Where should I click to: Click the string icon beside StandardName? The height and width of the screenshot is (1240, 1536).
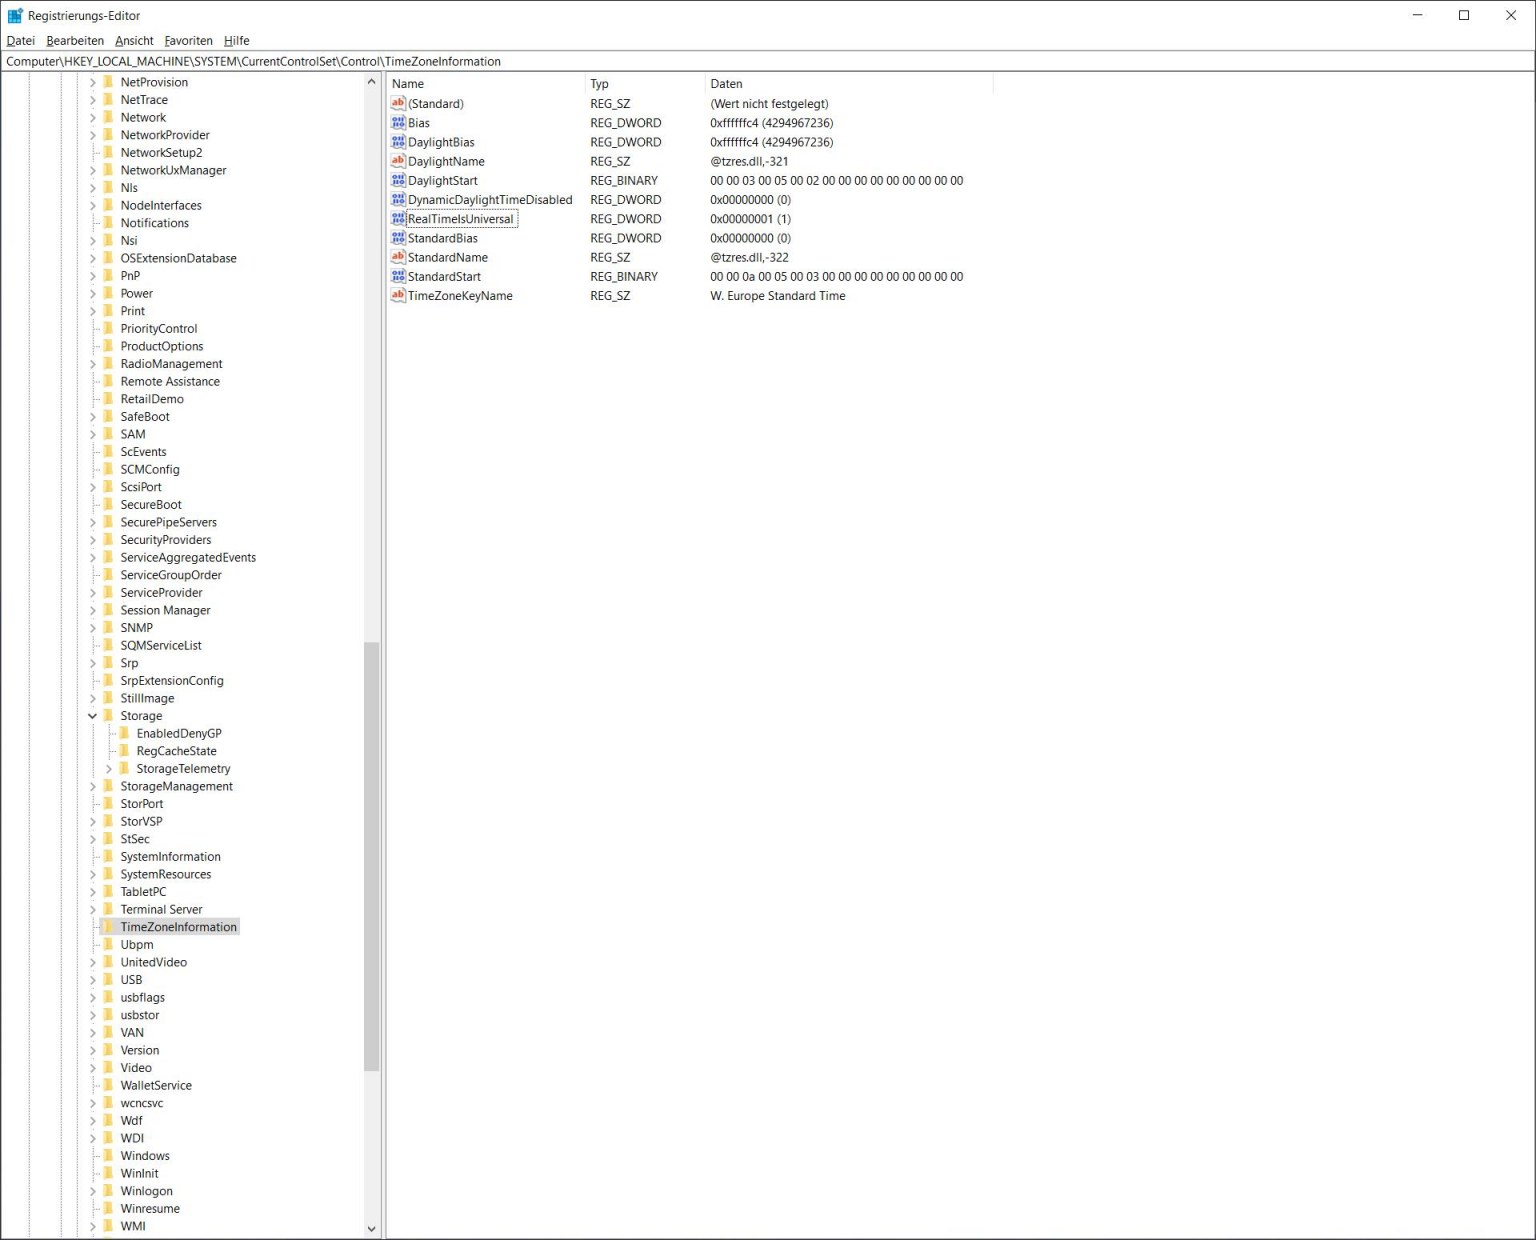398,257
